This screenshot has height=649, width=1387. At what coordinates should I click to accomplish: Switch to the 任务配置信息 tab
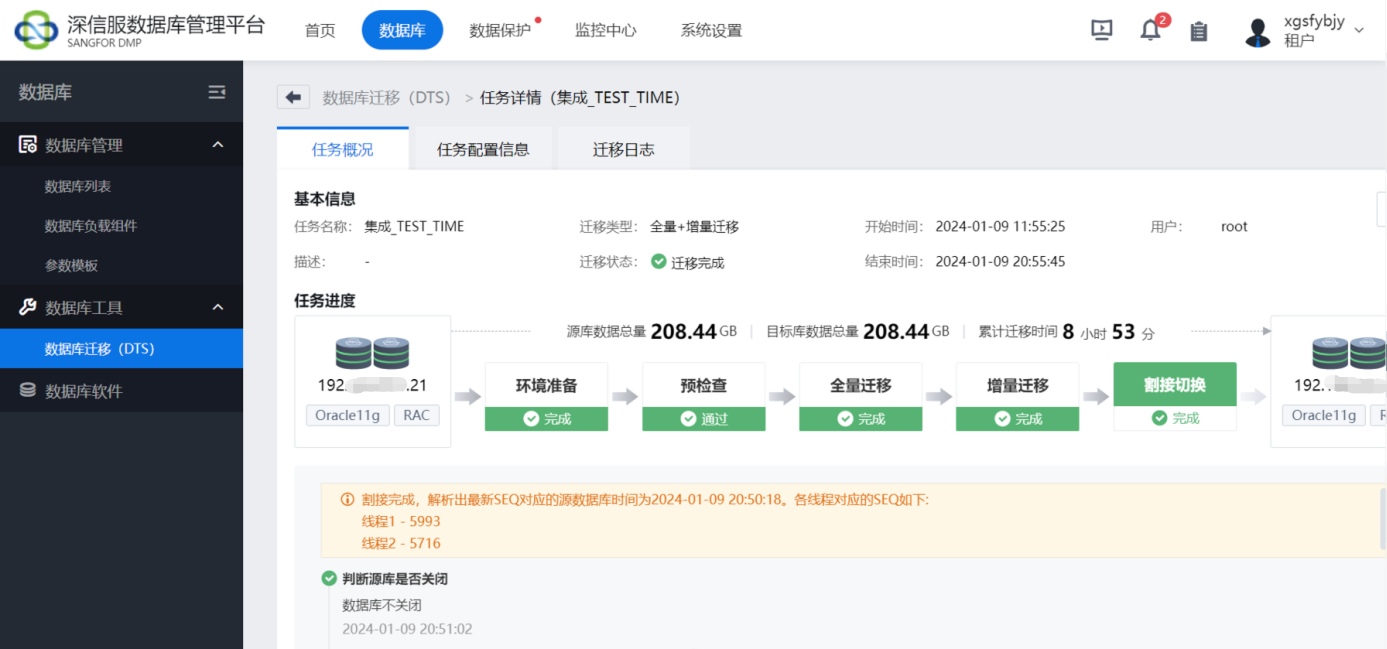[481, 147]
